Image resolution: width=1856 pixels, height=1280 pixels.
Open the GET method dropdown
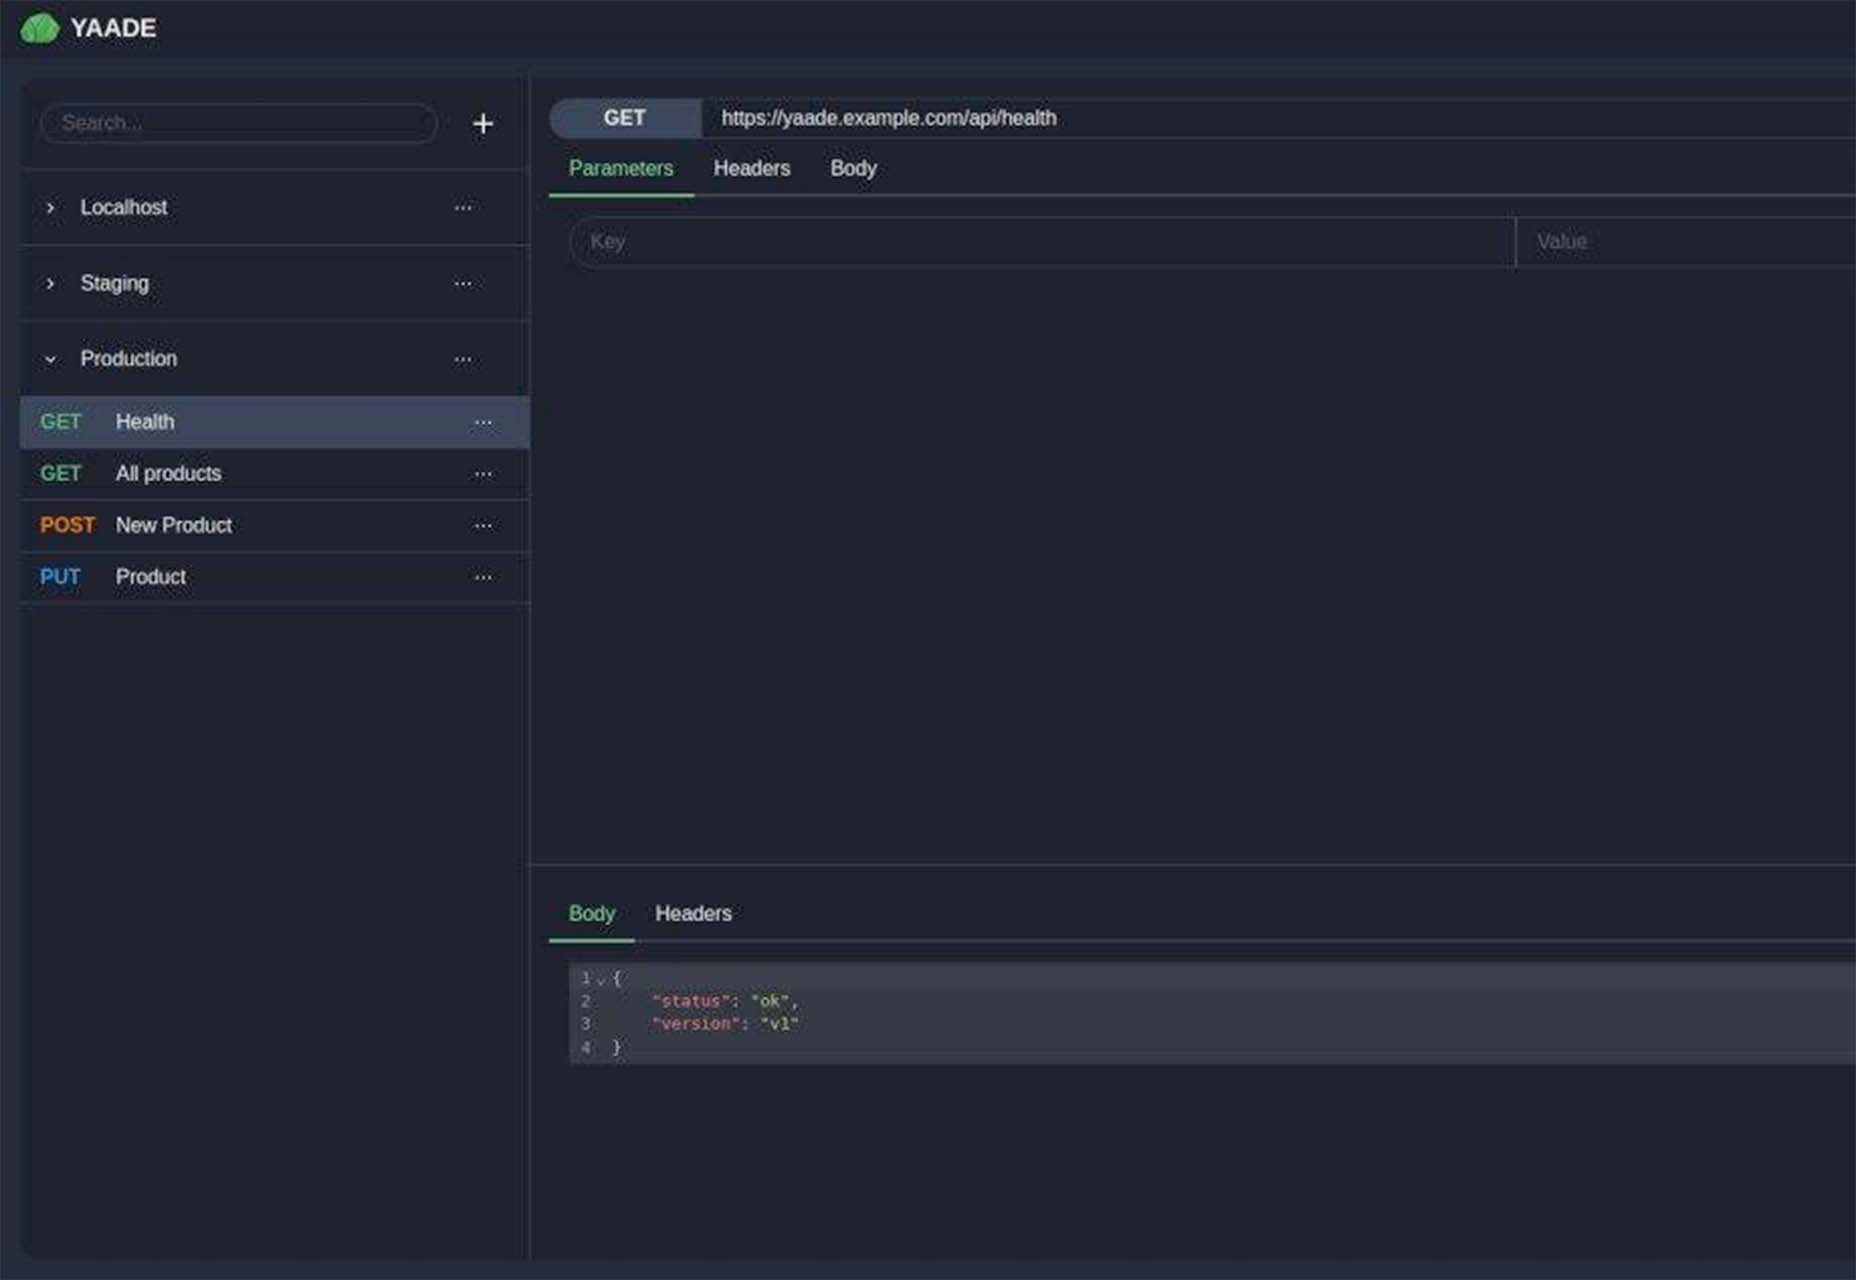point(625,118)
